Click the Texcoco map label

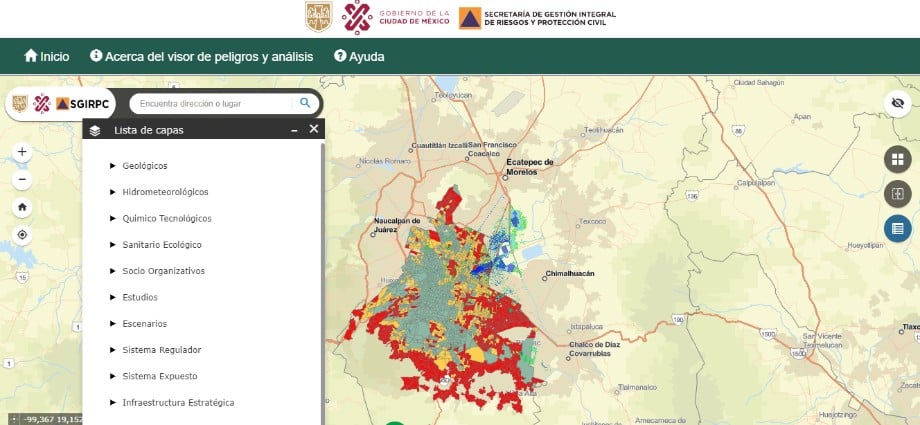click(592, 222)
